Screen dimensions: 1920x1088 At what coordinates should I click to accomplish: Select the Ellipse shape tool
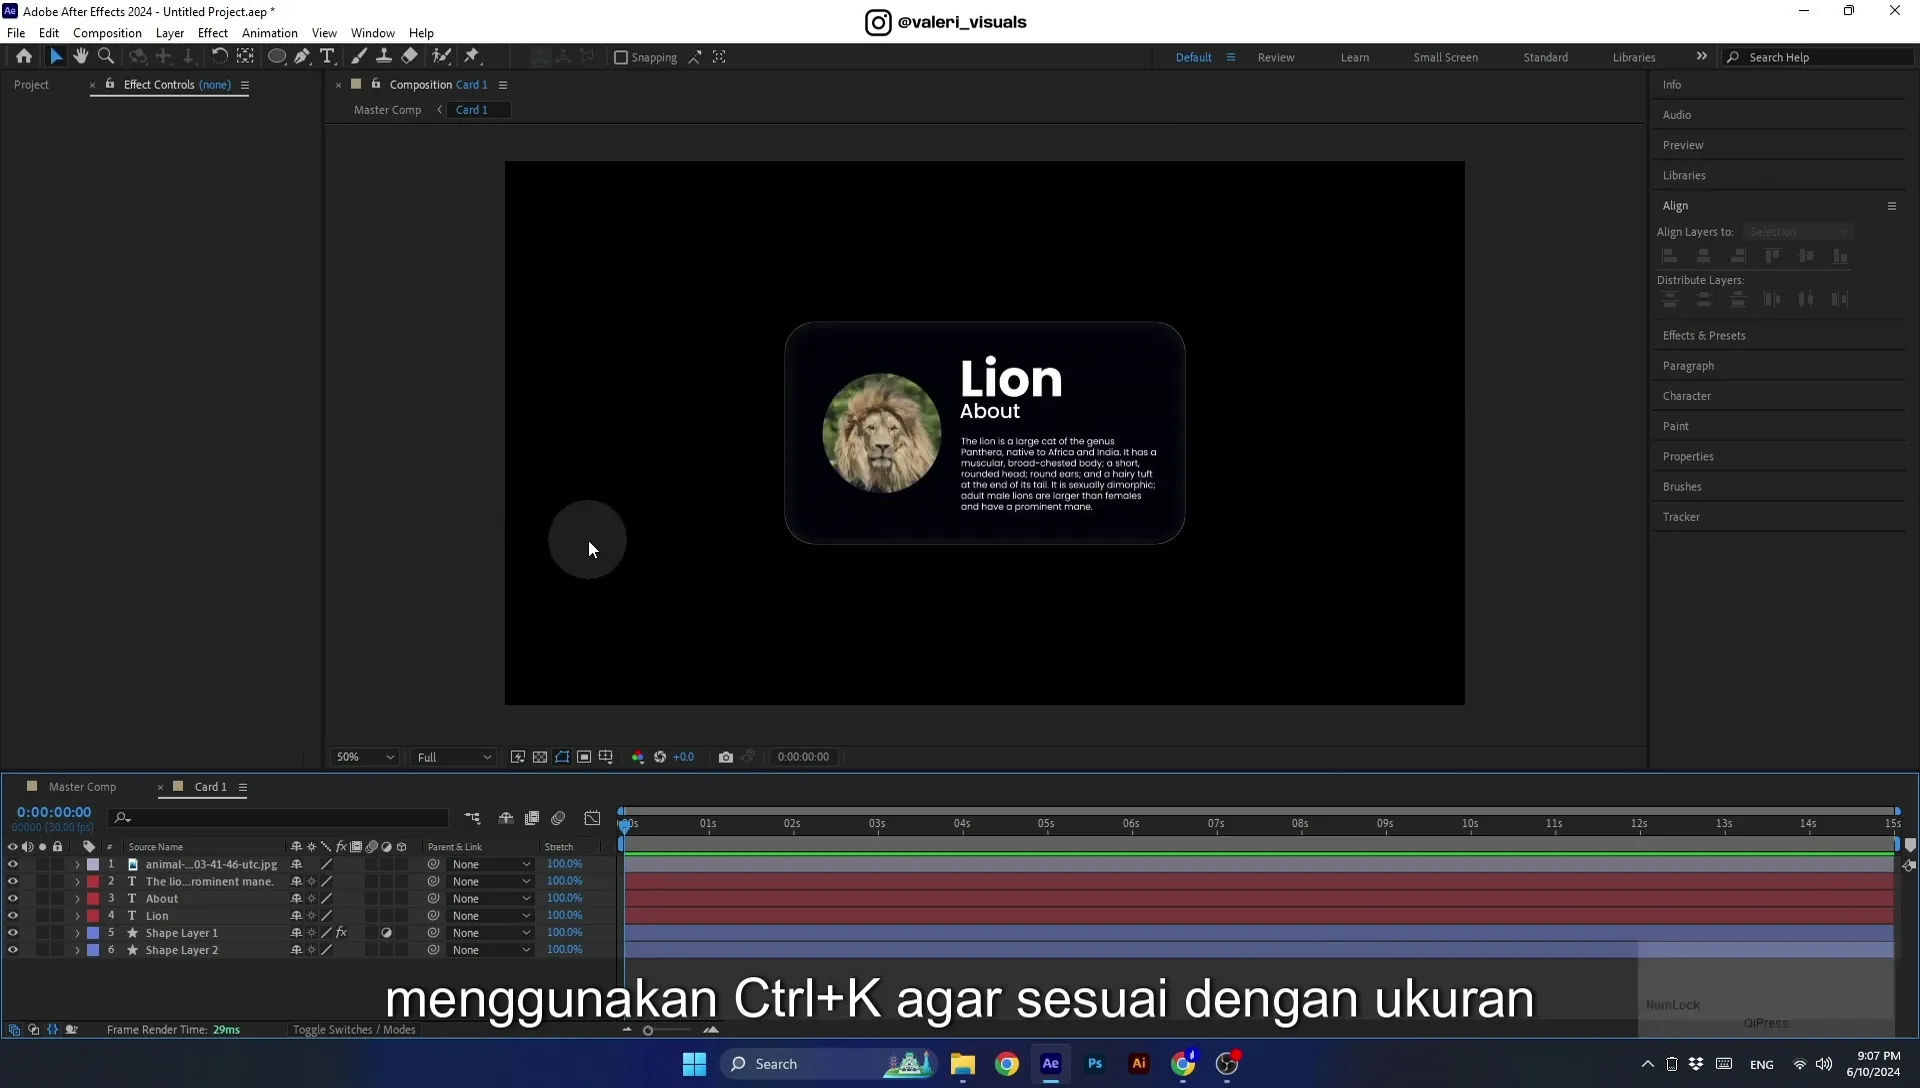coord(277,57)
